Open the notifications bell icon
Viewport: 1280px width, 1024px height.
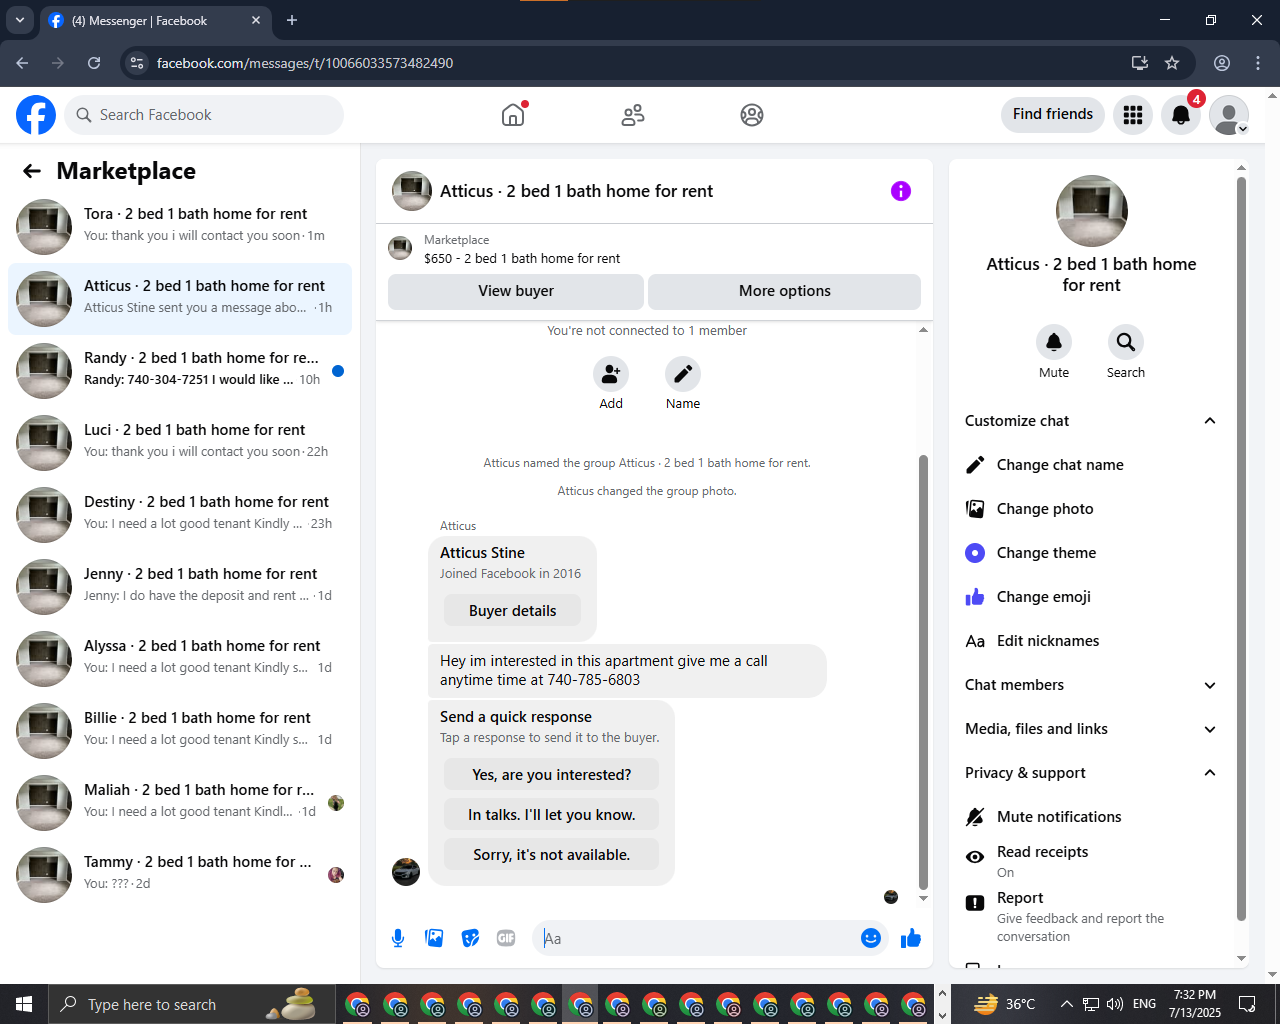click(x=1181, y=115)
